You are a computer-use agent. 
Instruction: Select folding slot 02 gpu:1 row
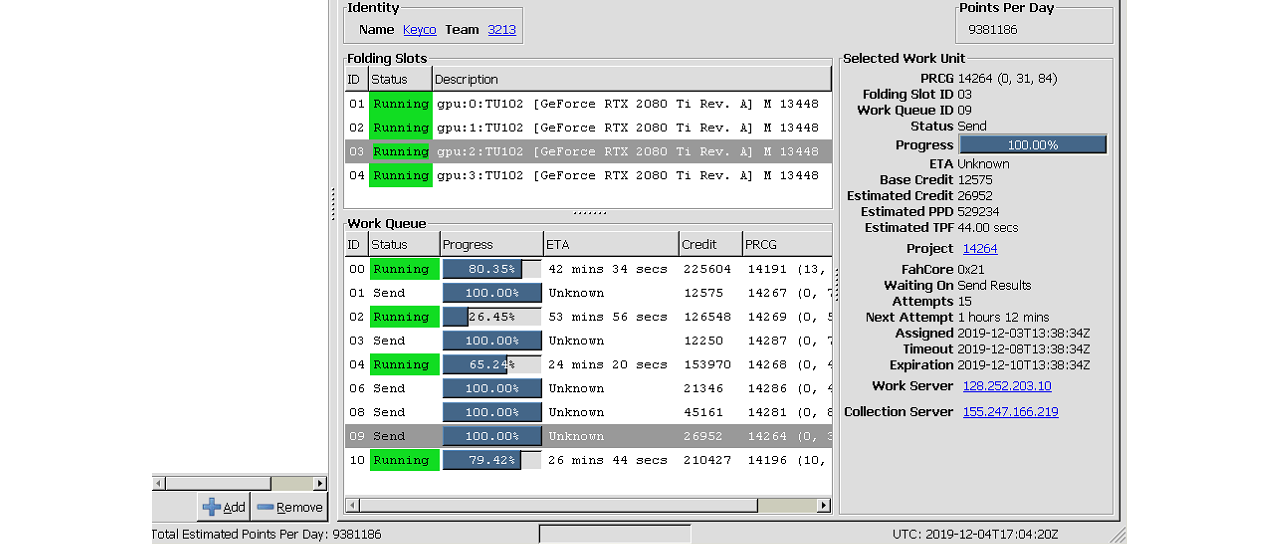(588, 128)
